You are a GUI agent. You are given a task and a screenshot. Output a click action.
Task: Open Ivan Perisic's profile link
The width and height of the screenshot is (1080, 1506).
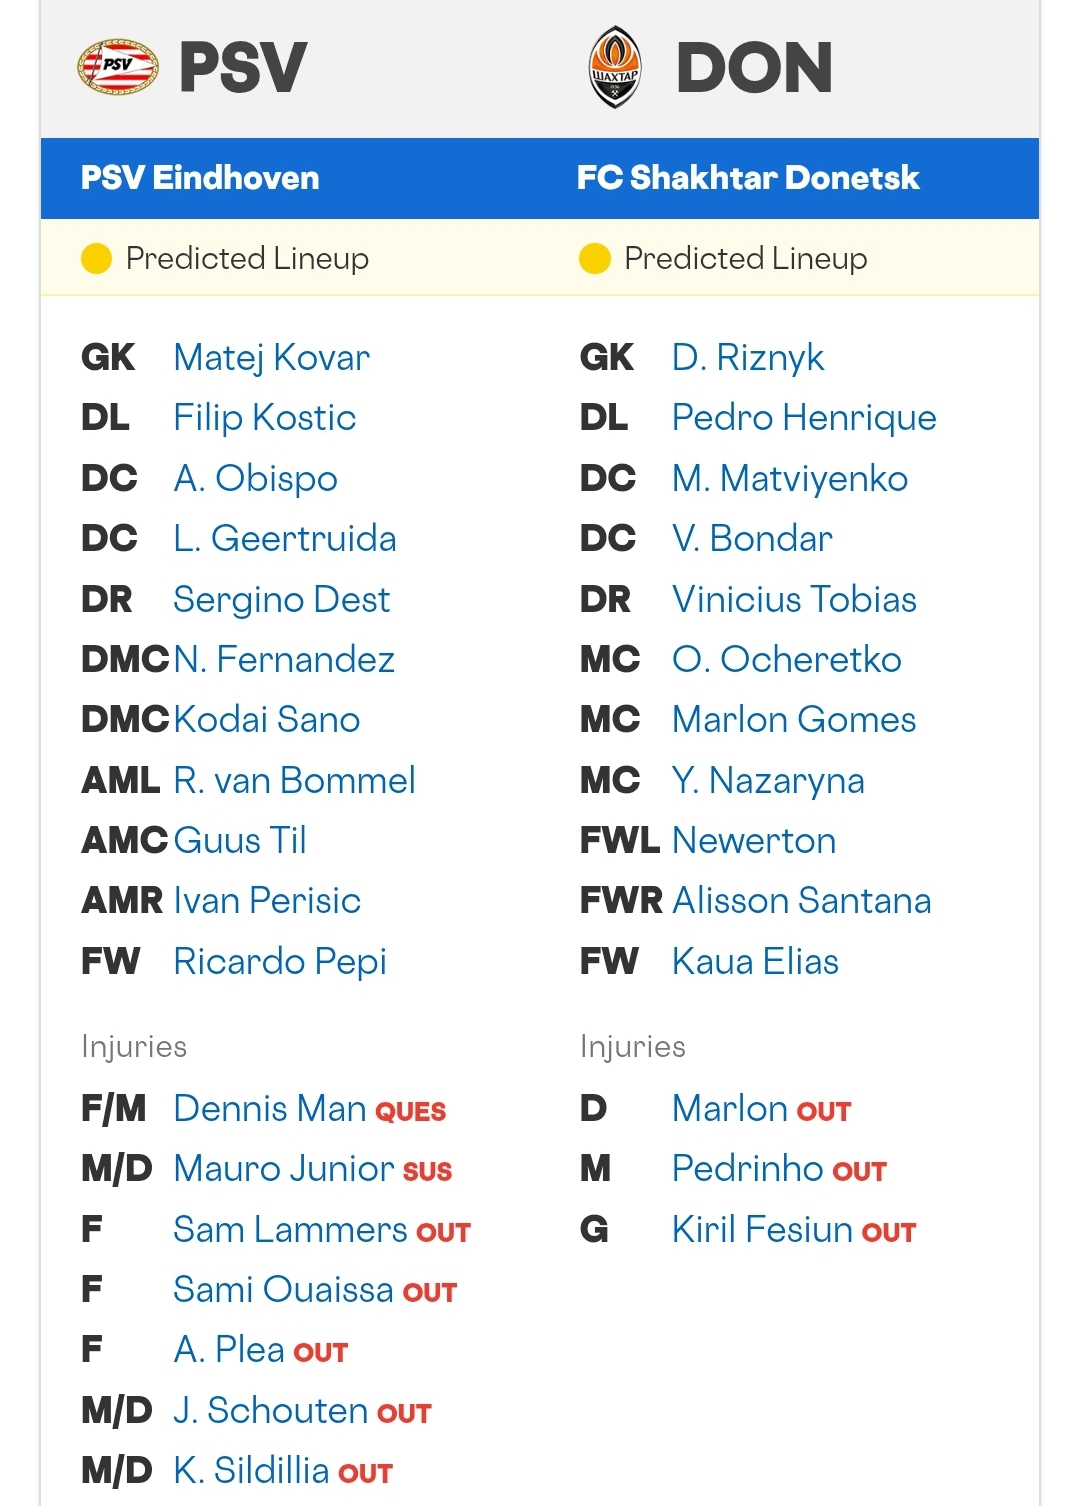(x=267, y=901)
